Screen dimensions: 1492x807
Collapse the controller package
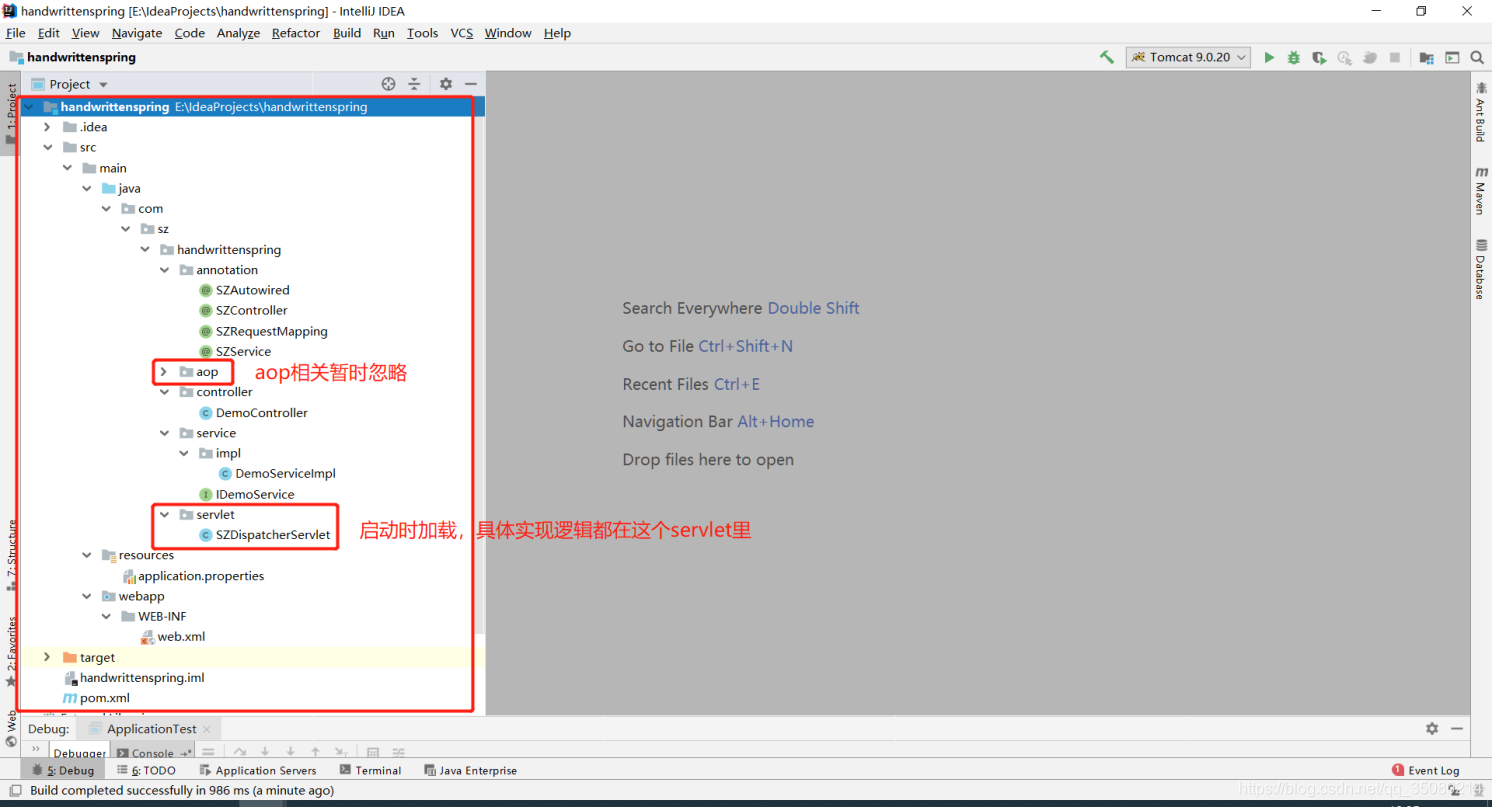point(164,392)
